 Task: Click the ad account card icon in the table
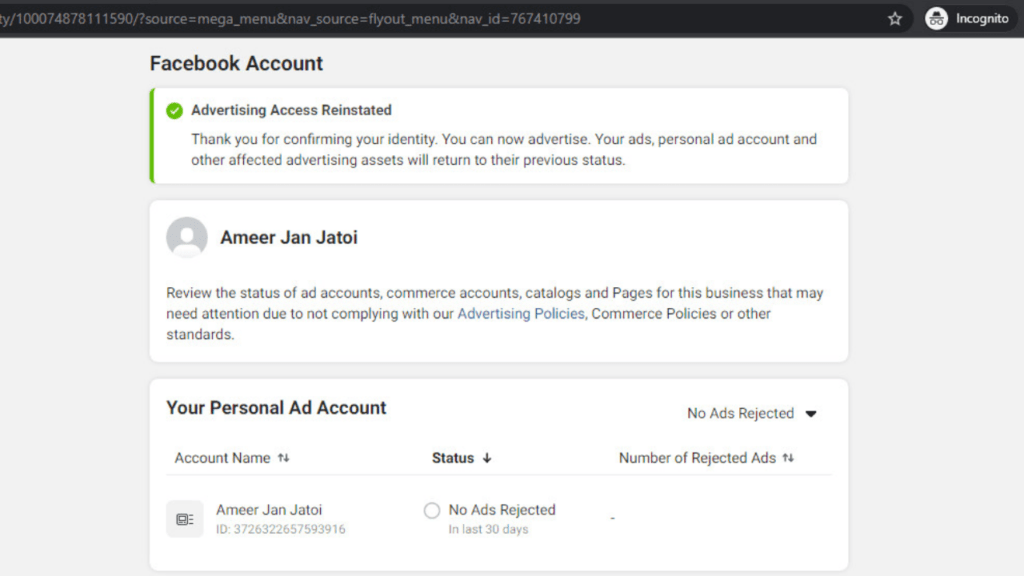185,518
